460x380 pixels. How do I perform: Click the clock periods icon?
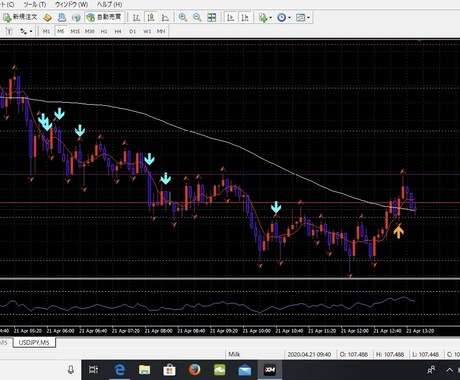(282, 17)
